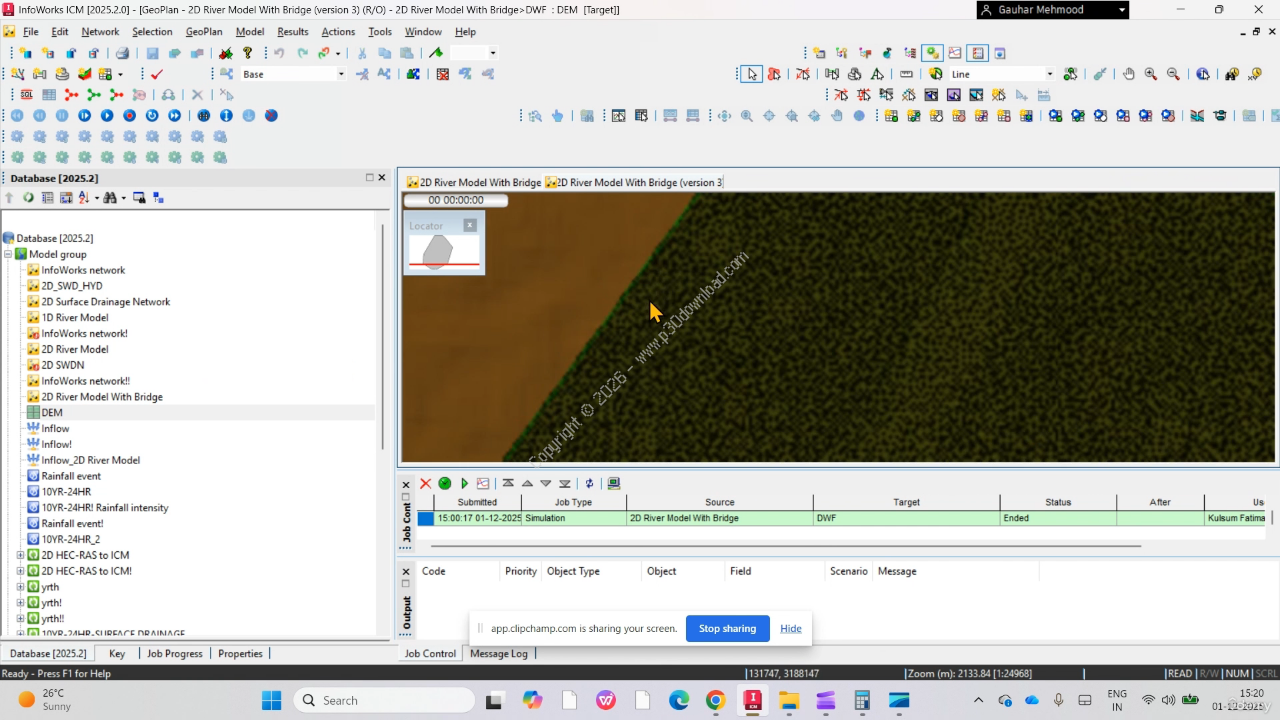Select the arrow pointer selection tool
Viewport: 1280px width, 720px height.
click(x=751, y=74)
